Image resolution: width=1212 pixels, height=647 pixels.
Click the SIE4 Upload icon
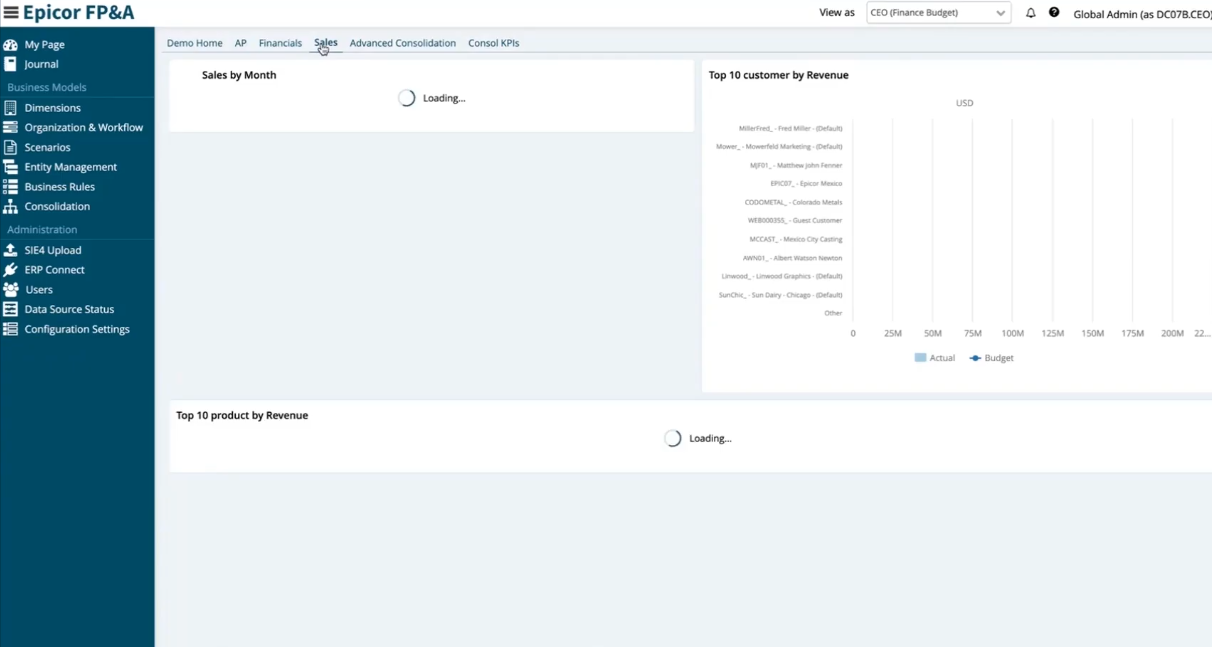[10, 250]
